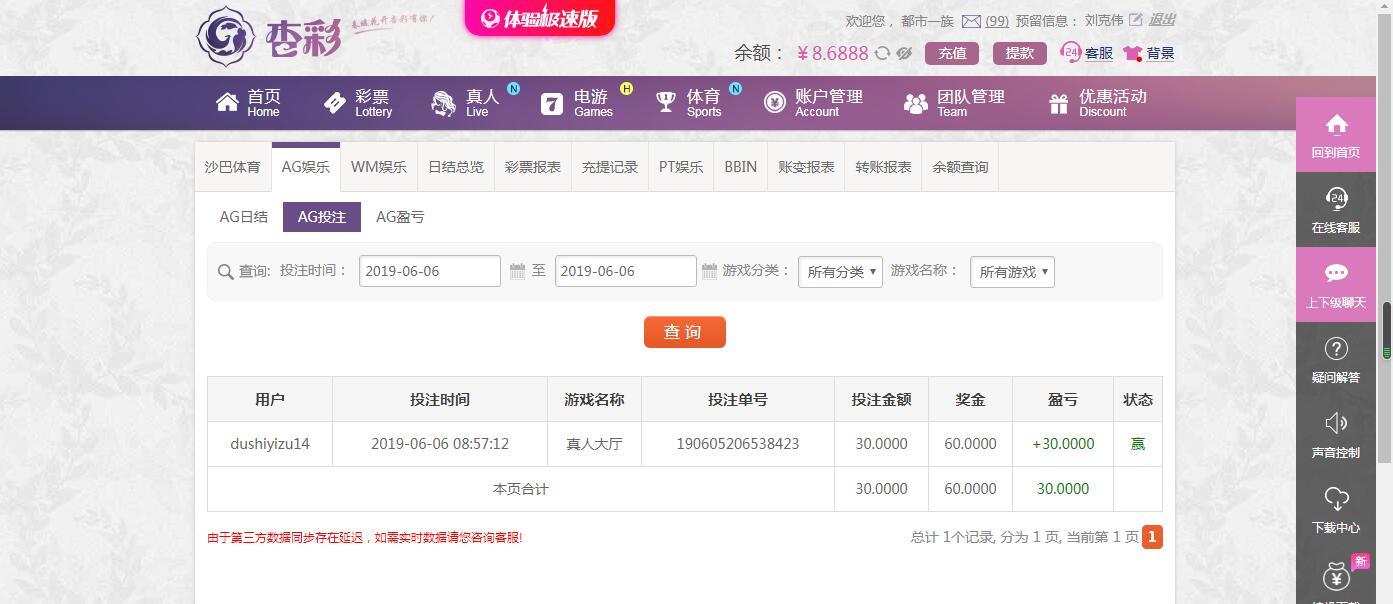1393x604 pixels.
Task: Open 在线客服 in the side panel
Action: [x=1336, y=210]
